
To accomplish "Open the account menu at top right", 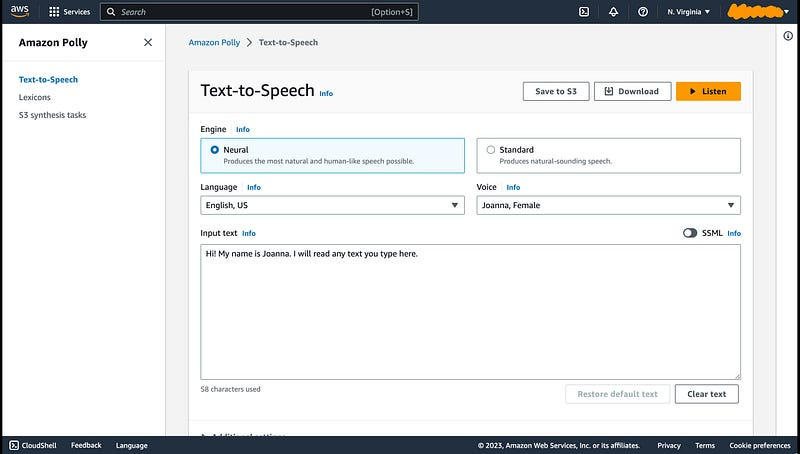I will pos(758,12).
